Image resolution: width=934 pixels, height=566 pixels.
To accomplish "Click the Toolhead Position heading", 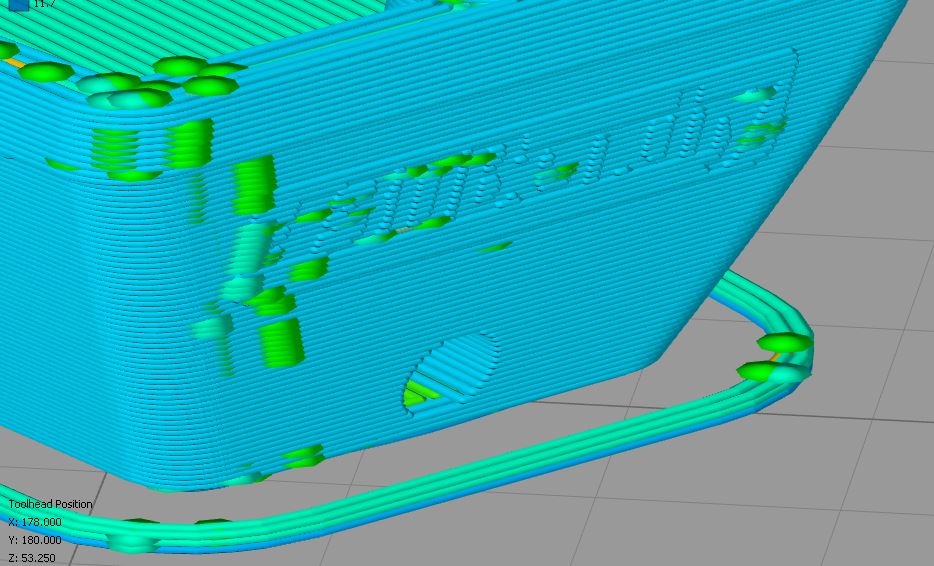I will click(50, 504).
